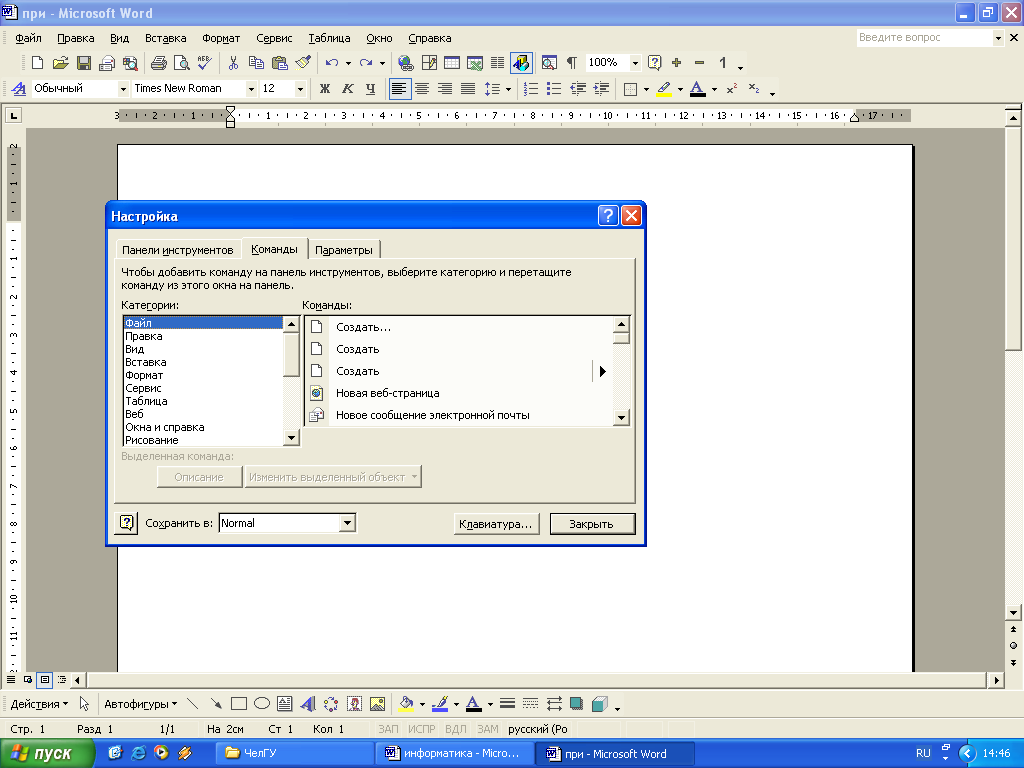Run the Spelling check ABC icon

(x=204, y=63)
